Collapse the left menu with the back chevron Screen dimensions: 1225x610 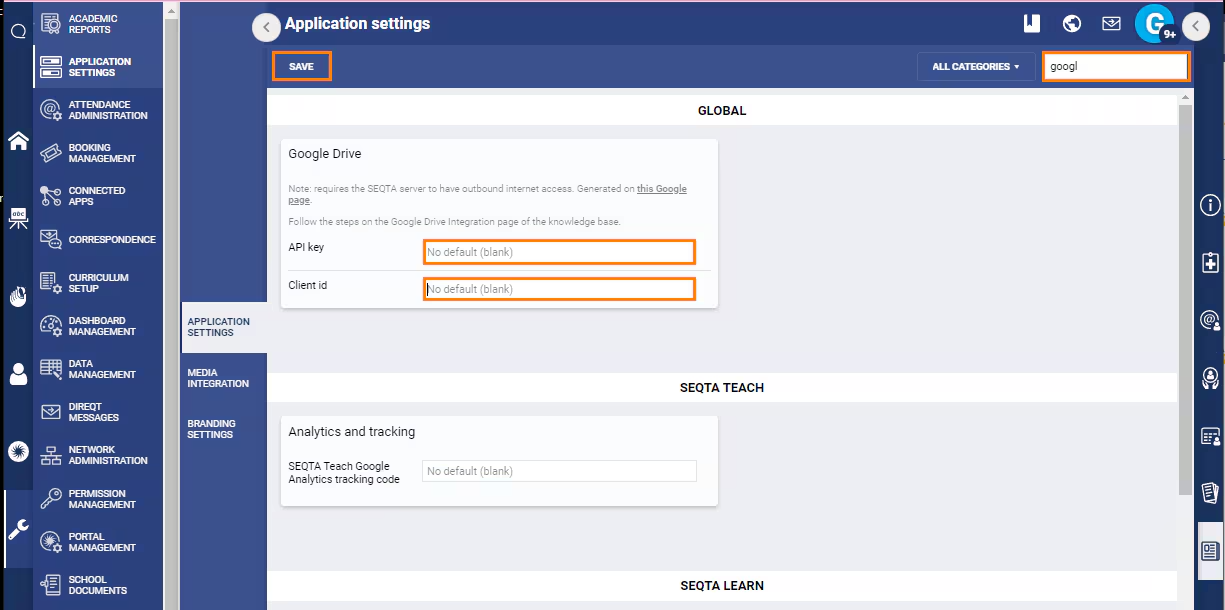point(266,28)
